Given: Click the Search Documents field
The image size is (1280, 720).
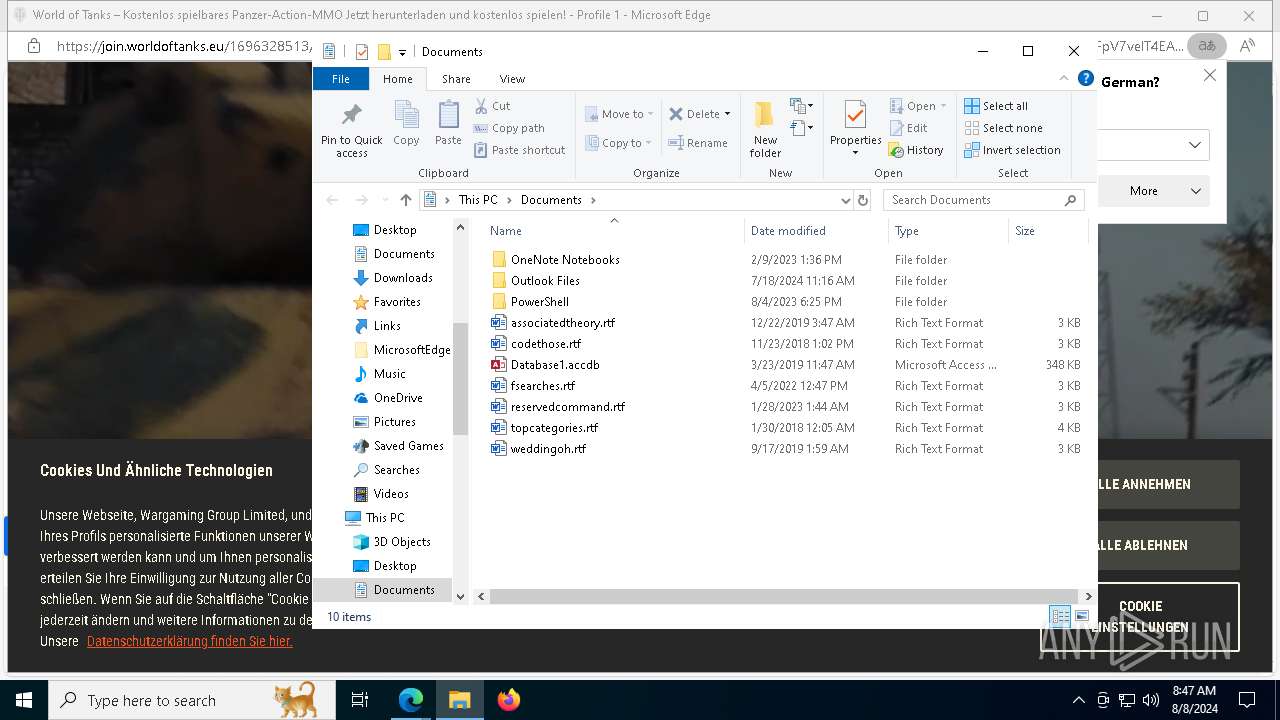Looking at the screenshot, I should click(984, 200).
